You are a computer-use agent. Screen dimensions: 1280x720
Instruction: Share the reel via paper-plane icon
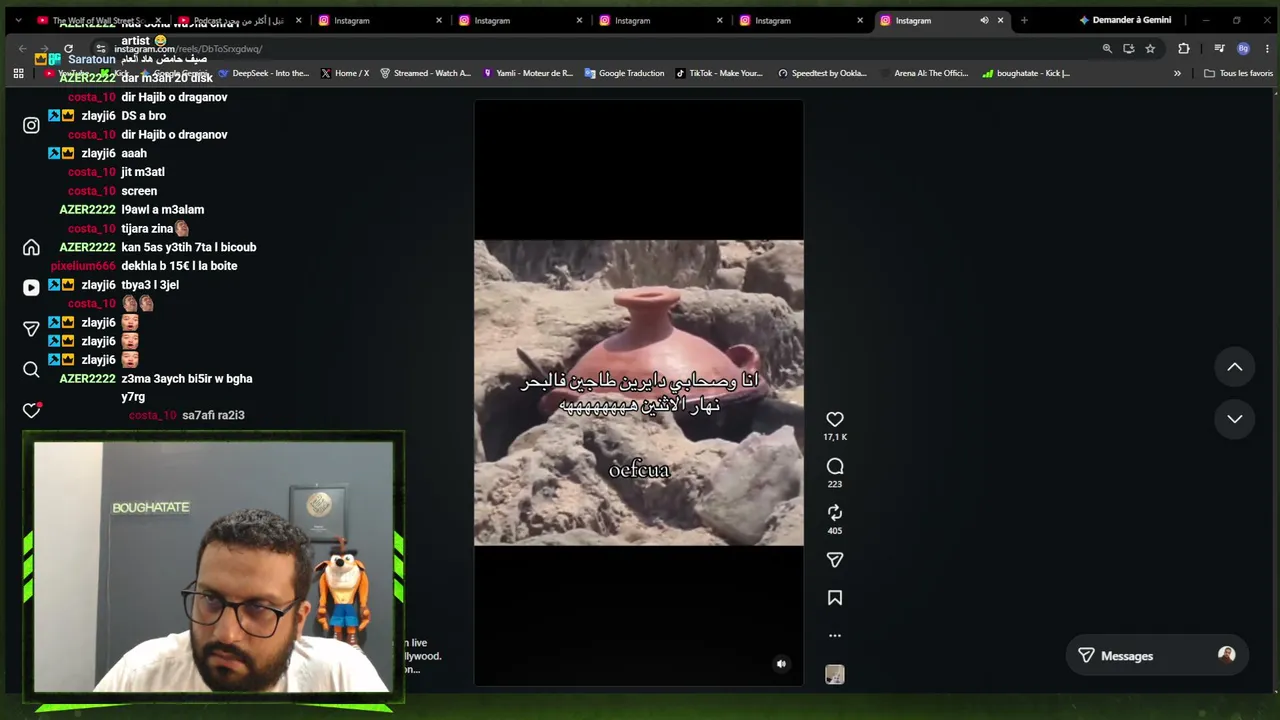tap(835, 560)
